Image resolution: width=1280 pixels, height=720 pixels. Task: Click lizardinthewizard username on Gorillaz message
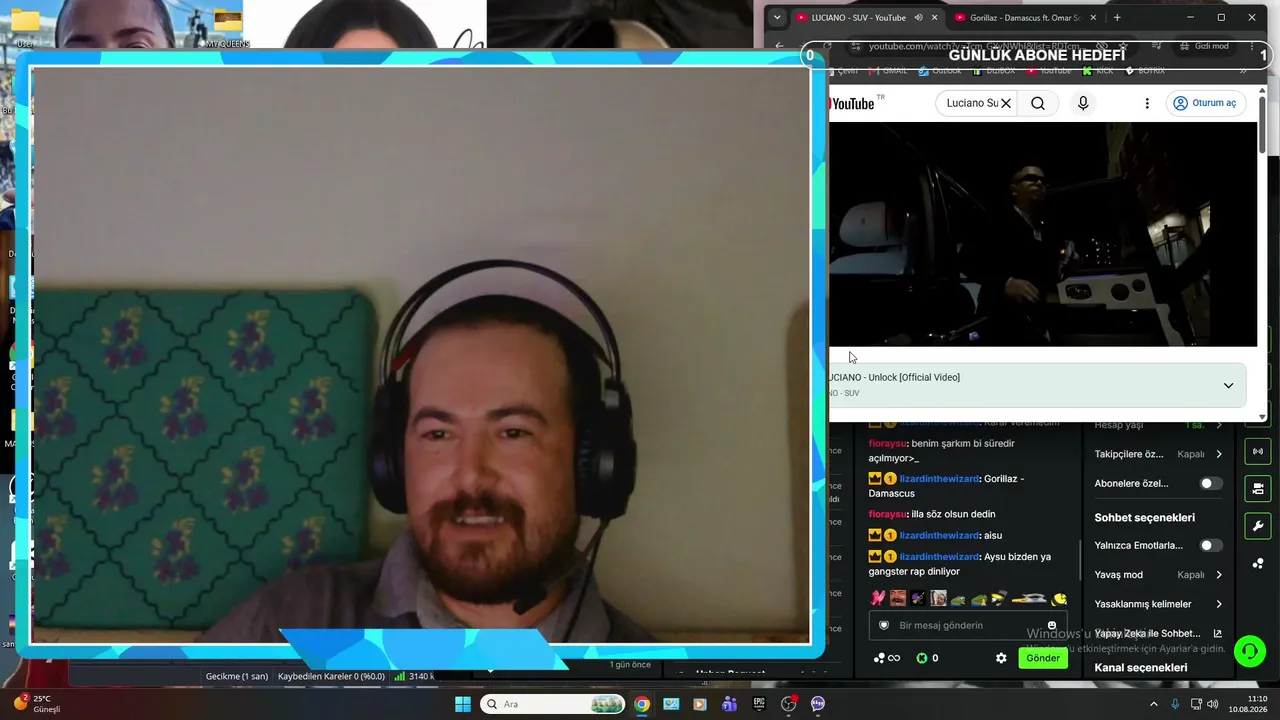[939, 479]
